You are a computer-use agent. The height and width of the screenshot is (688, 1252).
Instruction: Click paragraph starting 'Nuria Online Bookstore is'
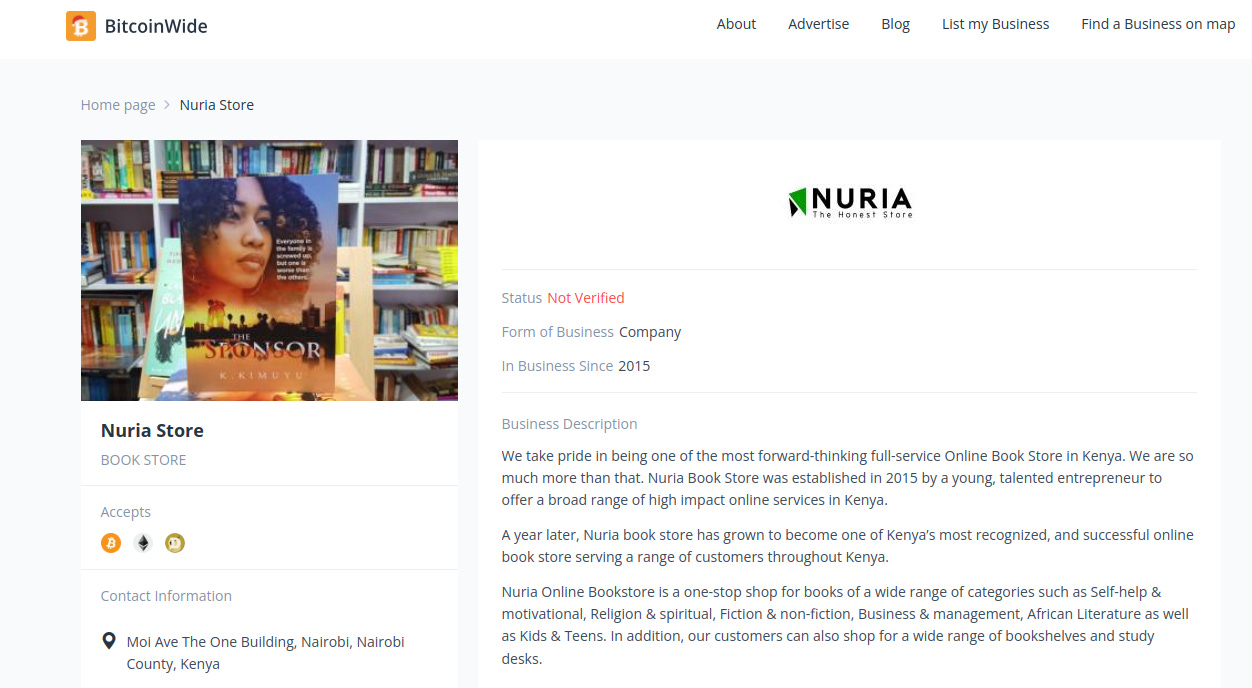tap(846, 625)
